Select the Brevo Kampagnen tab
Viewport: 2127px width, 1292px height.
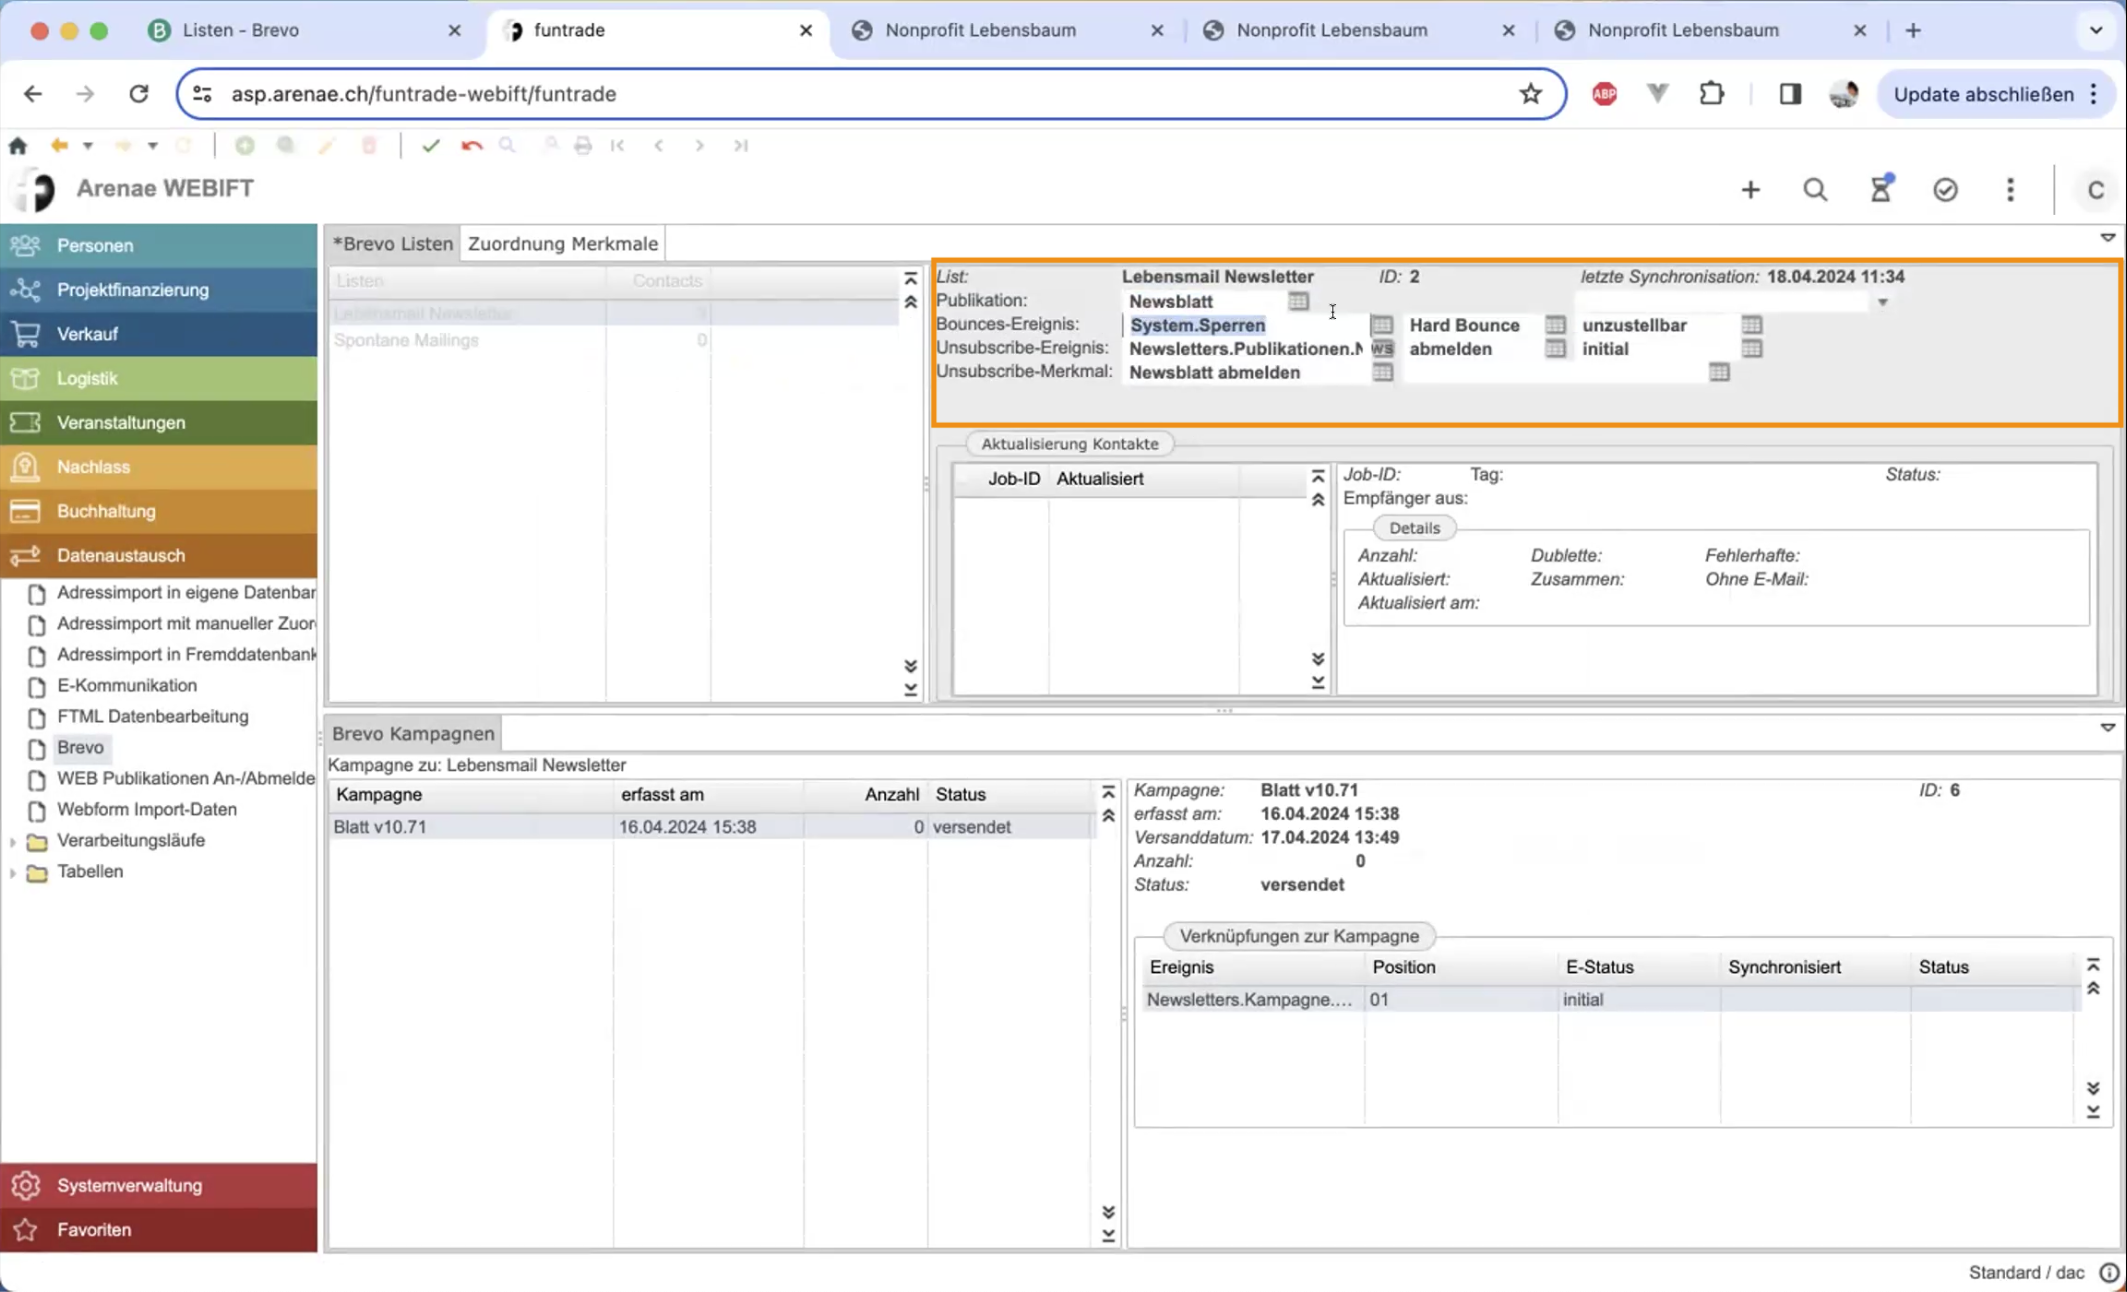(413, 733)
